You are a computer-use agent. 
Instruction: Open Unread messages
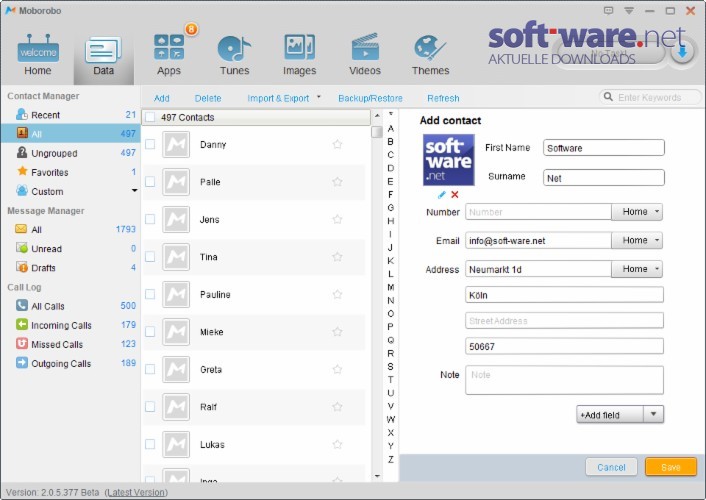tap(71, 249)
